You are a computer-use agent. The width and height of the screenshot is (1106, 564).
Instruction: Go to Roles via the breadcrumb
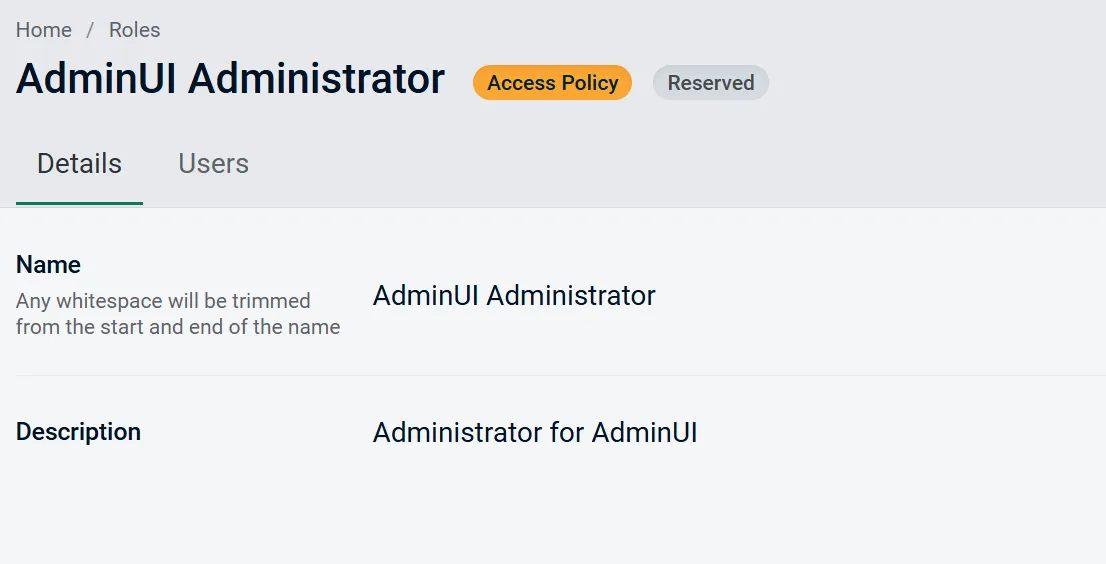pyautogui.click(x=135, y=30)
